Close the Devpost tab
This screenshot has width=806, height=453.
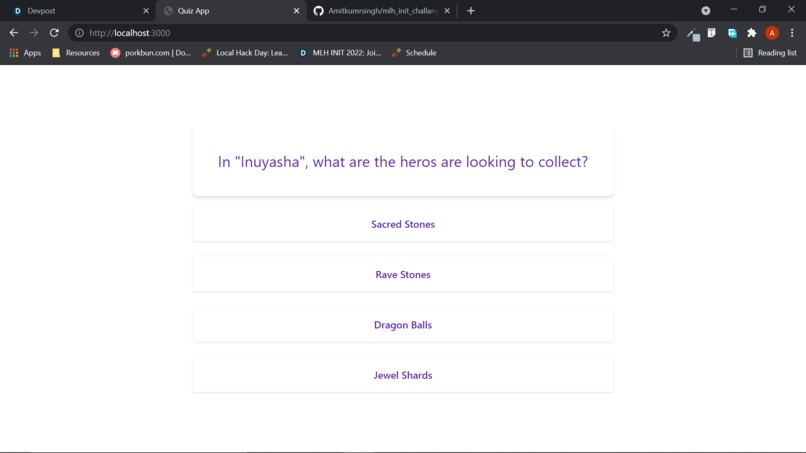tap(146, 11)
